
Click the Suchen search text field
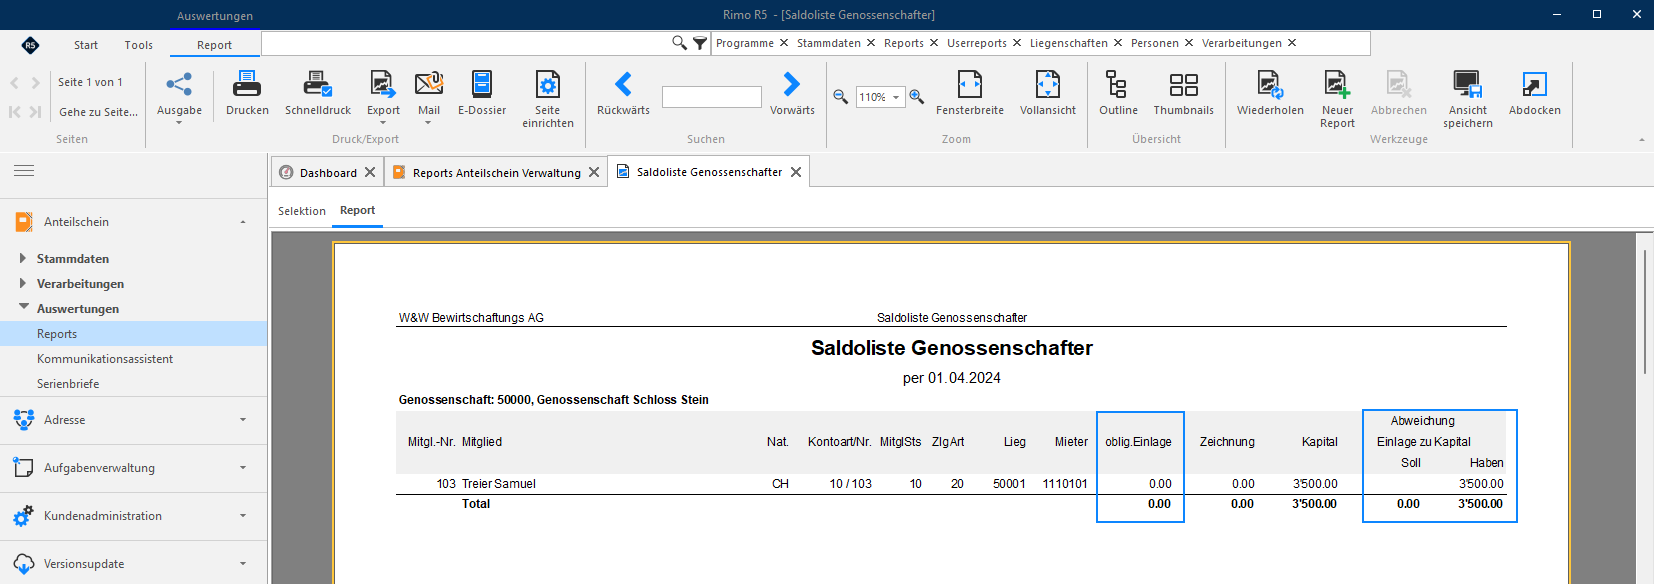[x=712, y=97]
